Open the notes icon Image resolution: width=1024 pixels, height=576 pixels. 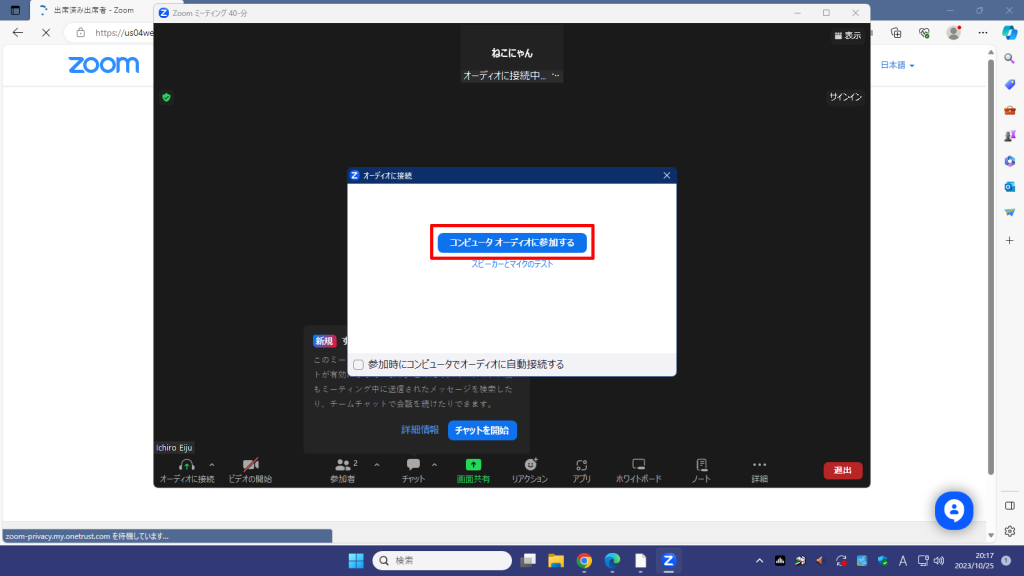click(701, 464)
